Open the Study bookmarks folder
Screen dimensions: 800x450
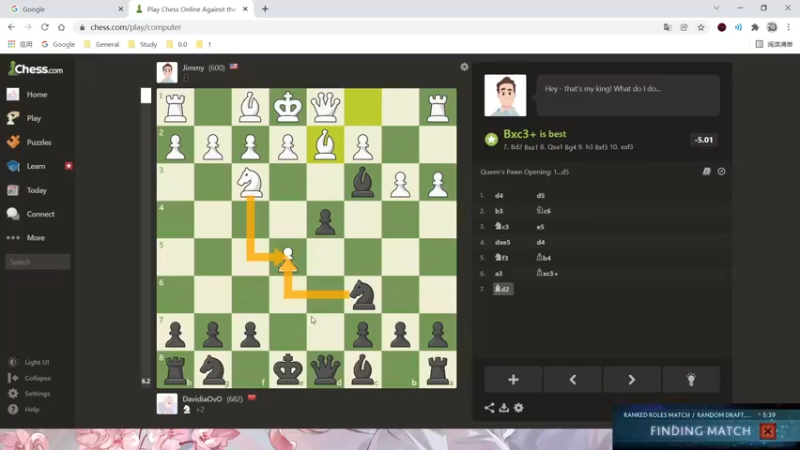click(142, 44)
